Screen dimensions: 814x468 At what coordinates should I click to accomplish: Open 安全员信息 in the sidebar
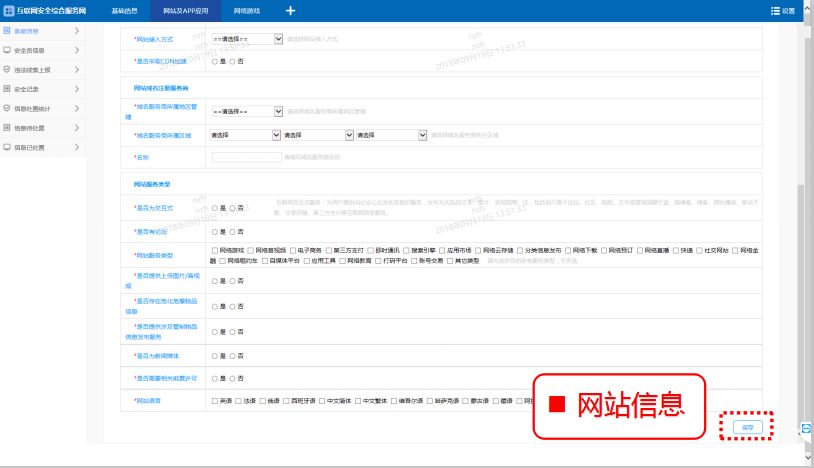click(29, 51)
